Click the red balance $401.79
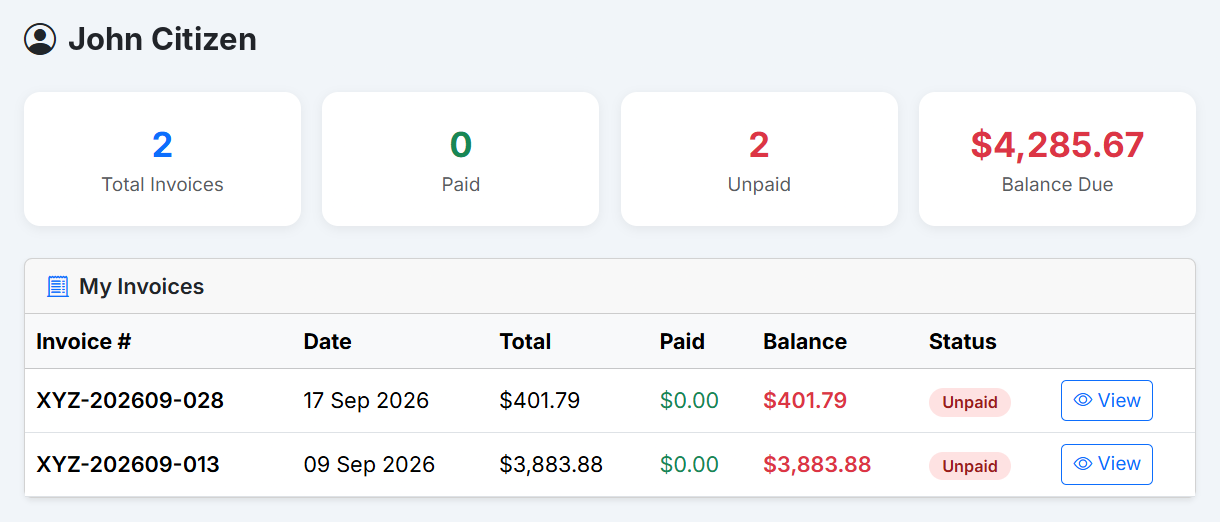Image resolution: width=1220 pixels, height=522 pixels. (x=805, y=401)
